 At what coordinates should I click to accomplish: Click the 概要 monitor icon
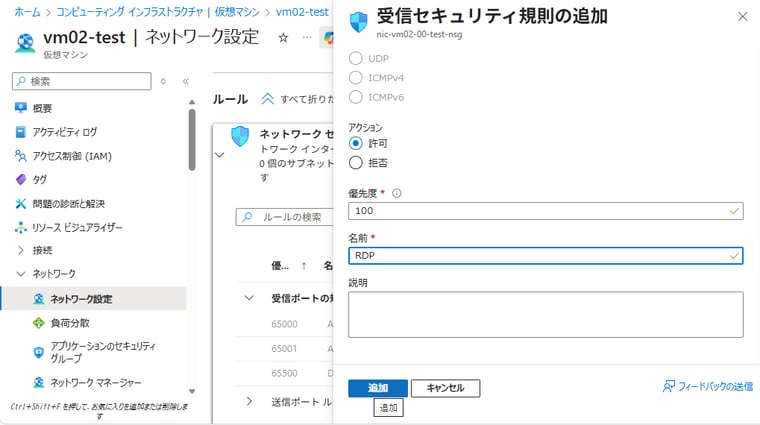click(x=20, y=108)
